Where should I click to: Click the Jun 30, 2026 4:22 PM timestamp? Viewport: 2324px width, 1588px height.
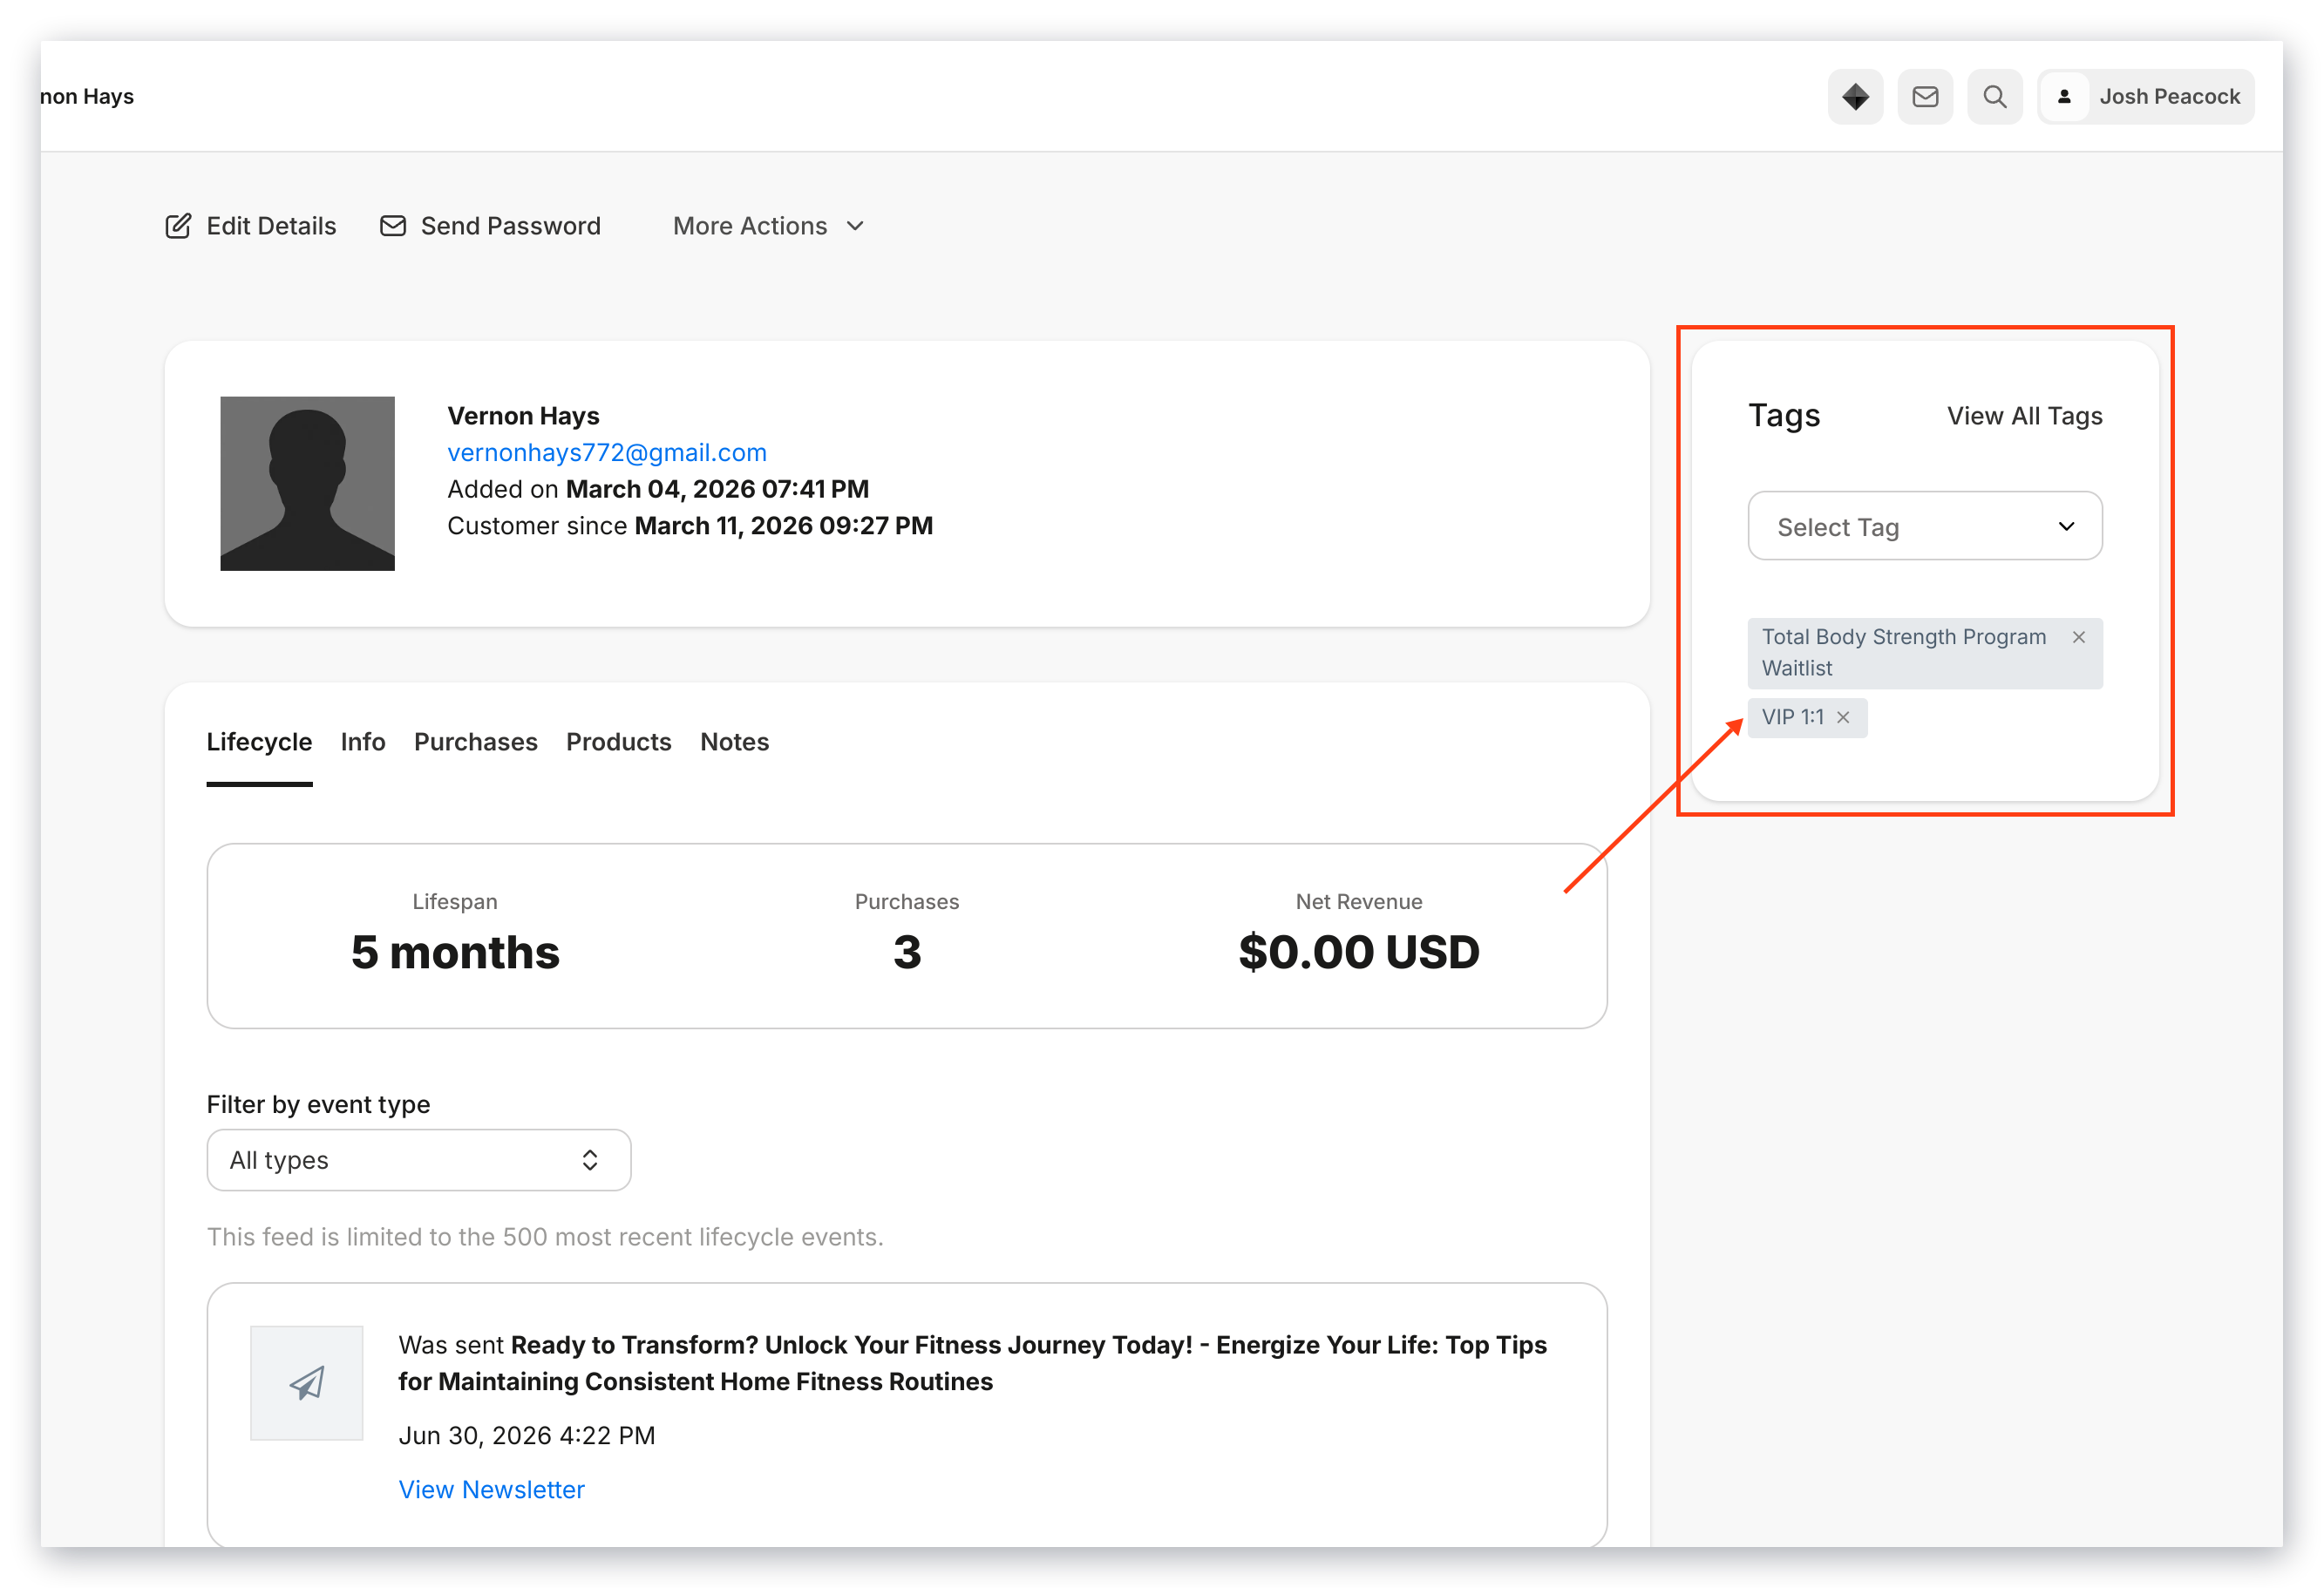pyautogui.click(x=526, y=1435)
